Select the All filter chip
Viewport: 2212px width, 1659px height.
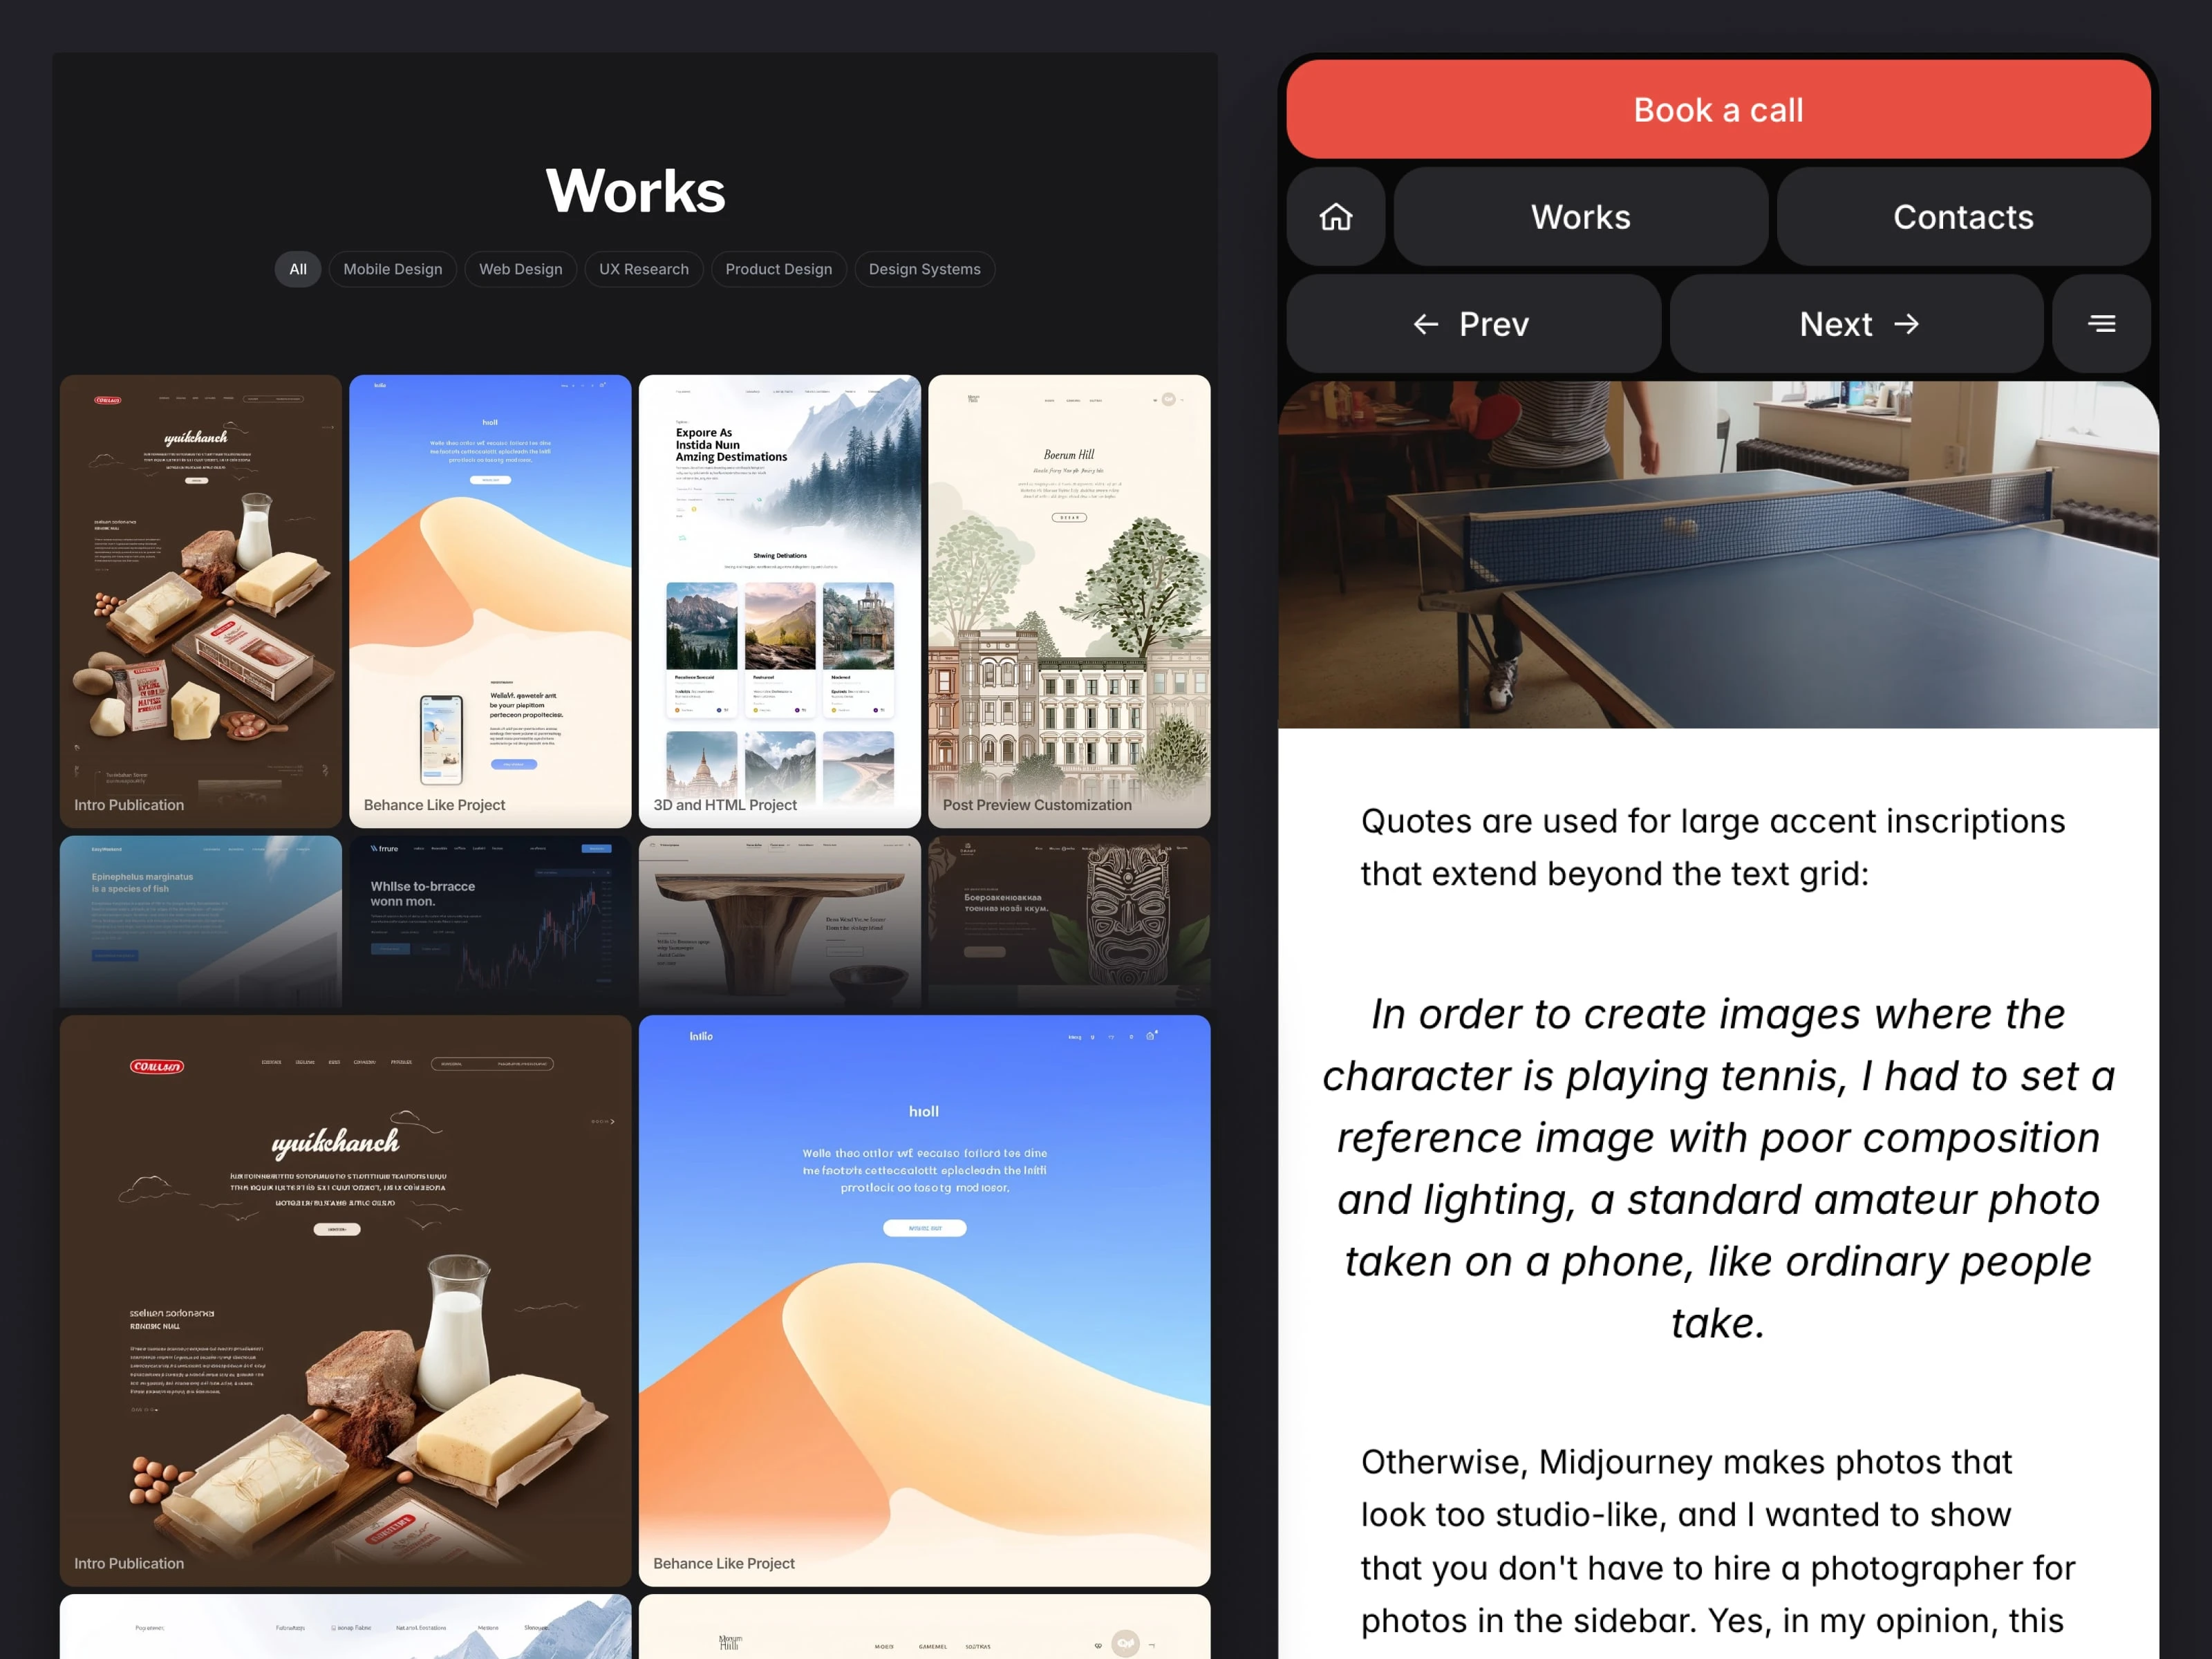coord(297,269)
